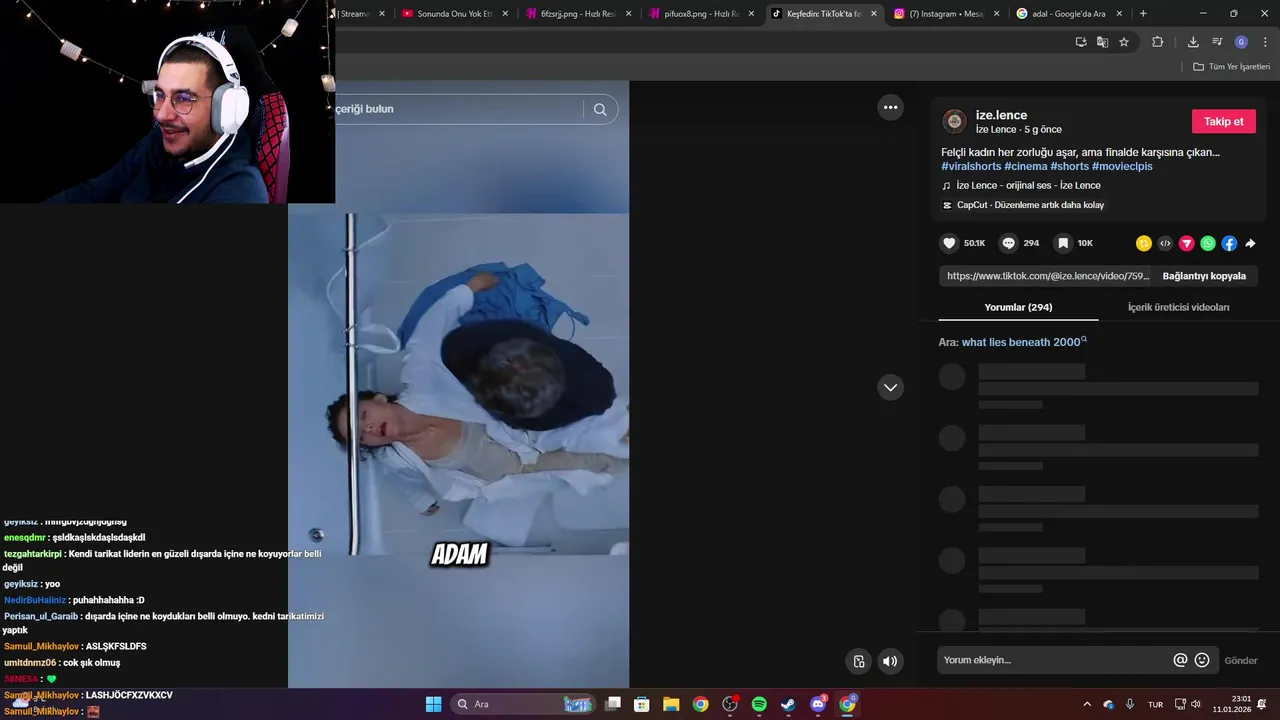Translate this page icon
This screenshot has height=720, width=1280.
[x=1102, y=42]
